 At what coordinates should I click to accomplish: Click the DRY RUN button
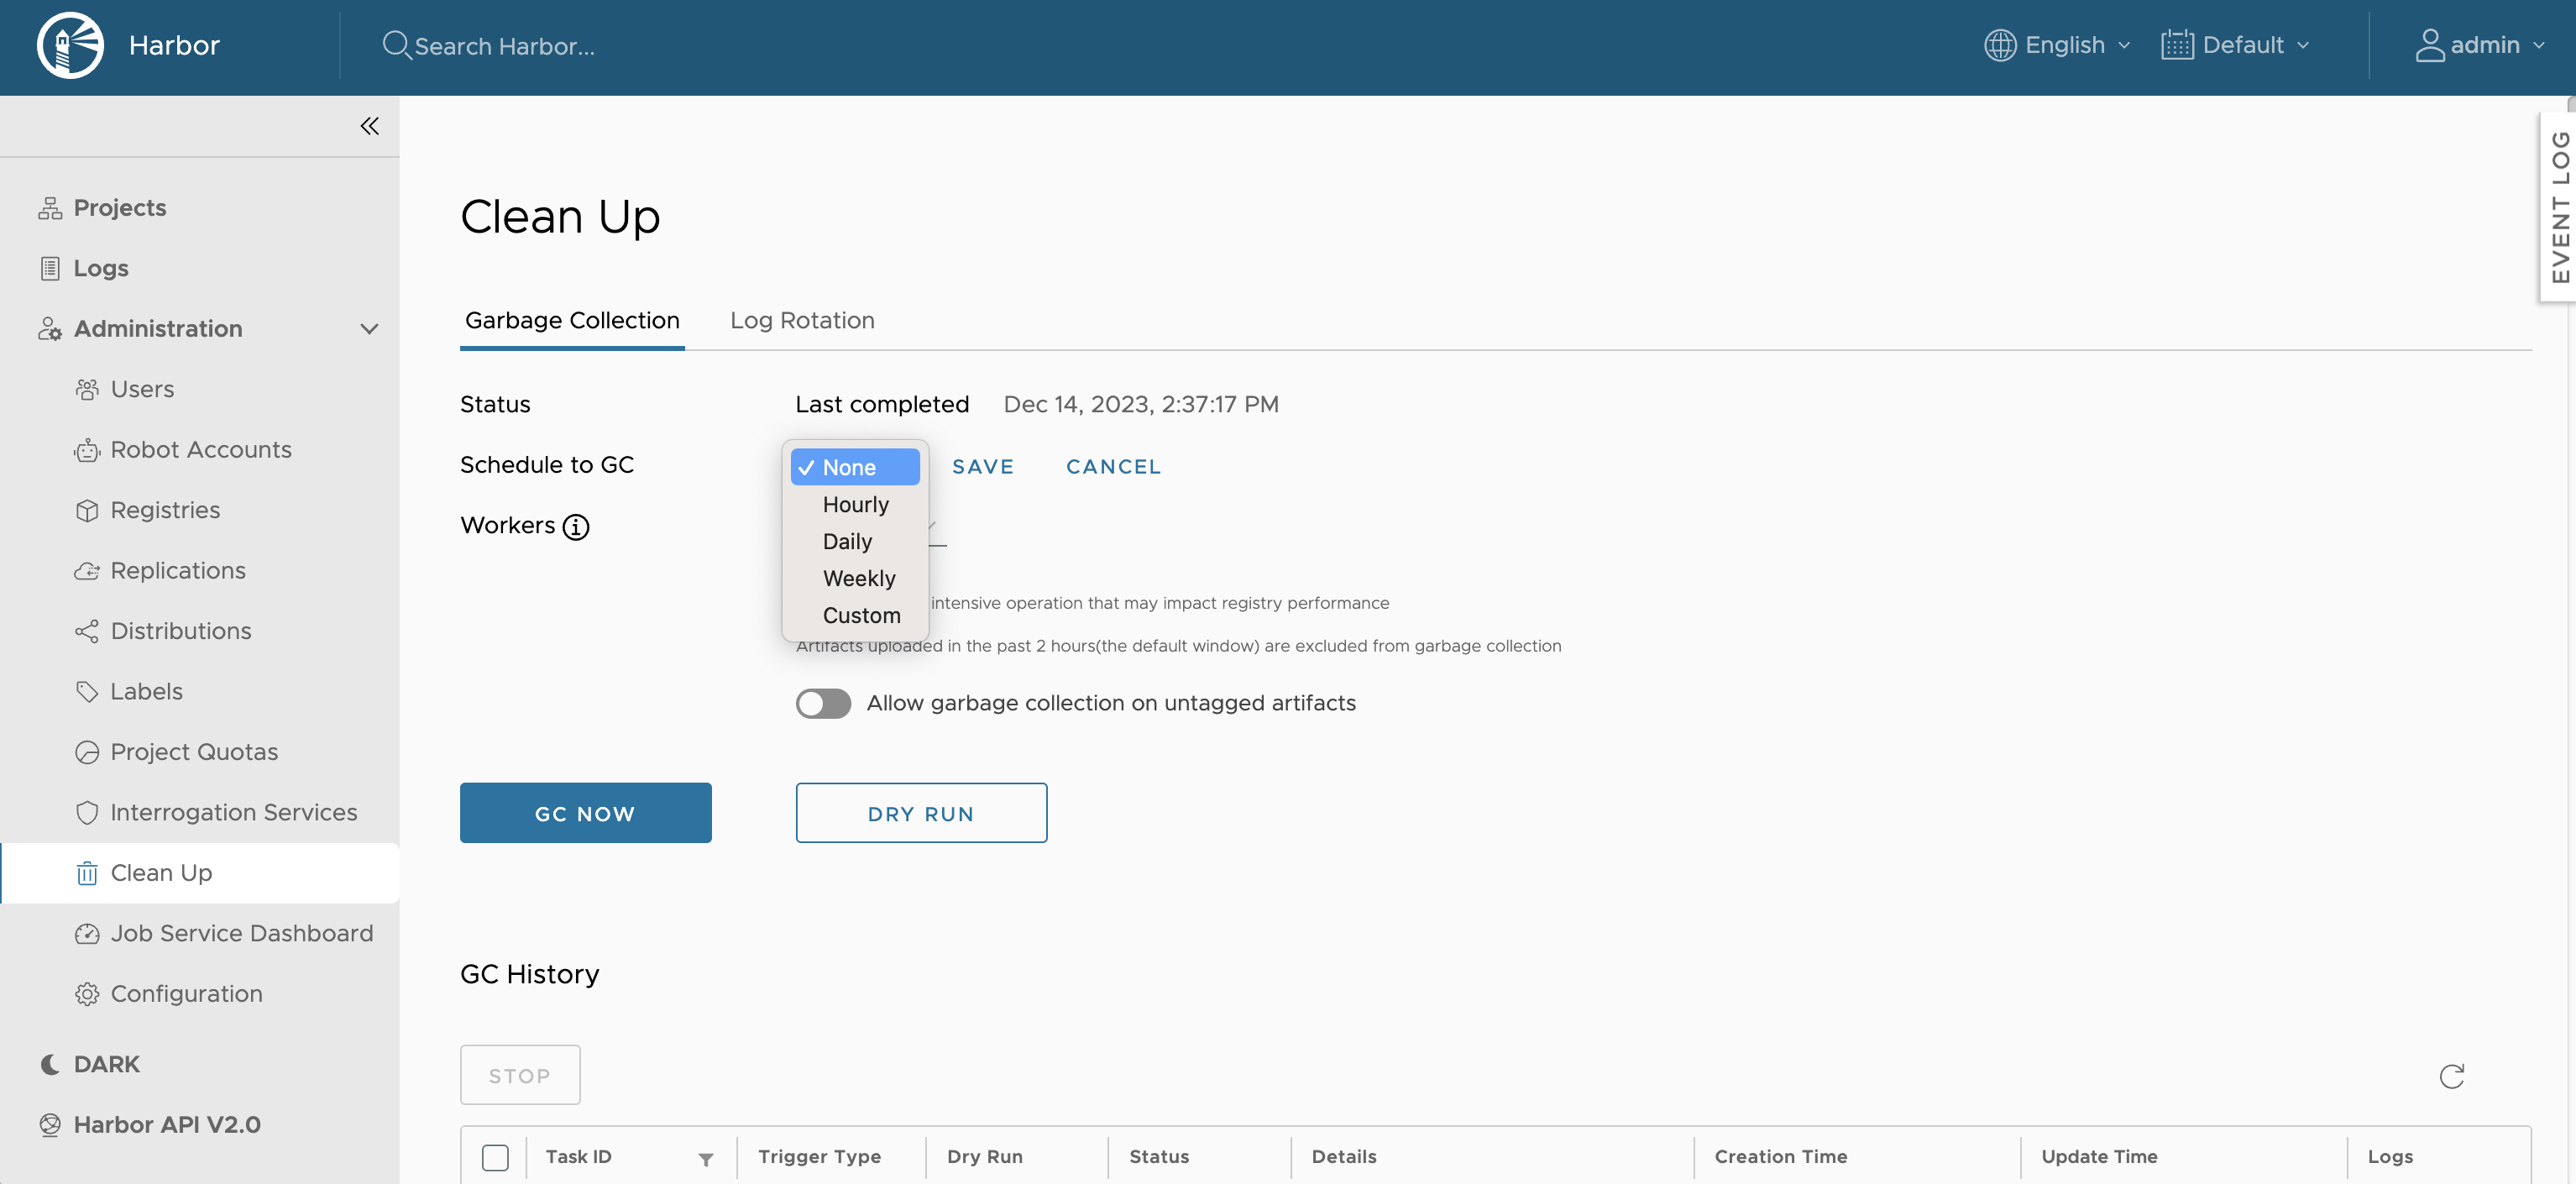click(x=920, y=812)
